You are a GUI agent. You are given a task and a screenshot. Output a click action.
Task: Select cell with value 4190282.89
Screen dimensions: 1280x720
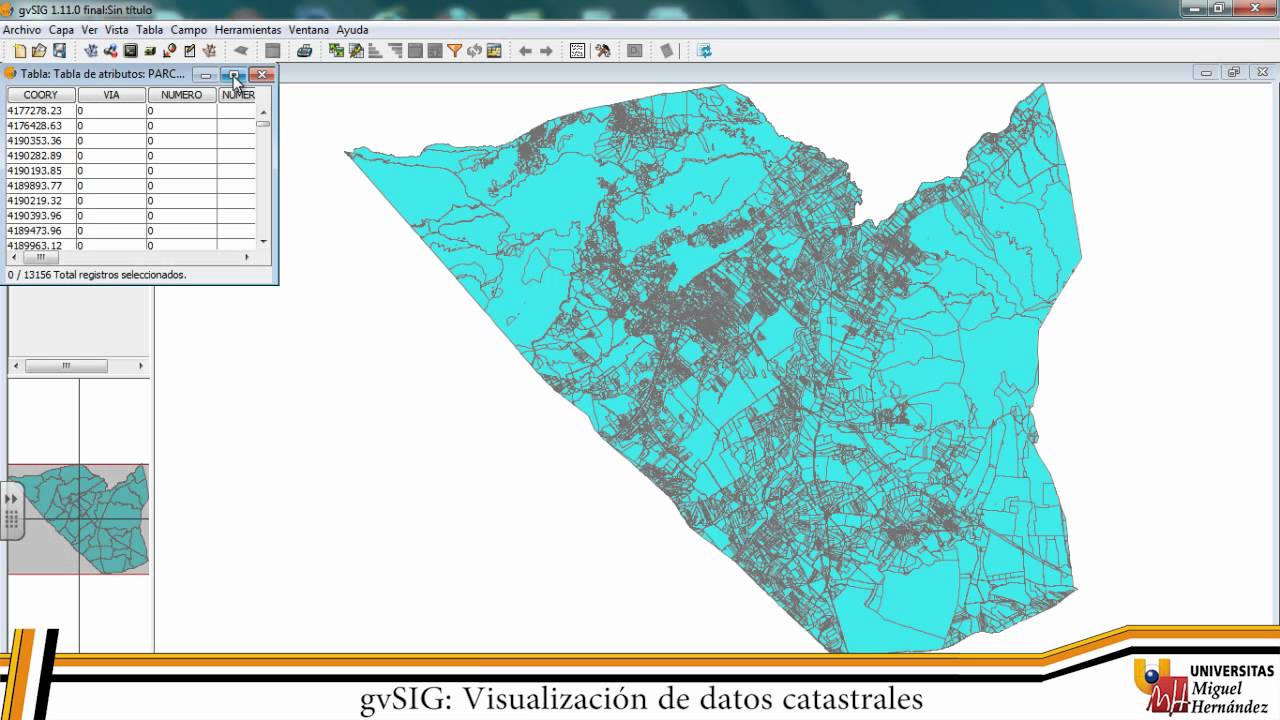[x=41, y=156]
